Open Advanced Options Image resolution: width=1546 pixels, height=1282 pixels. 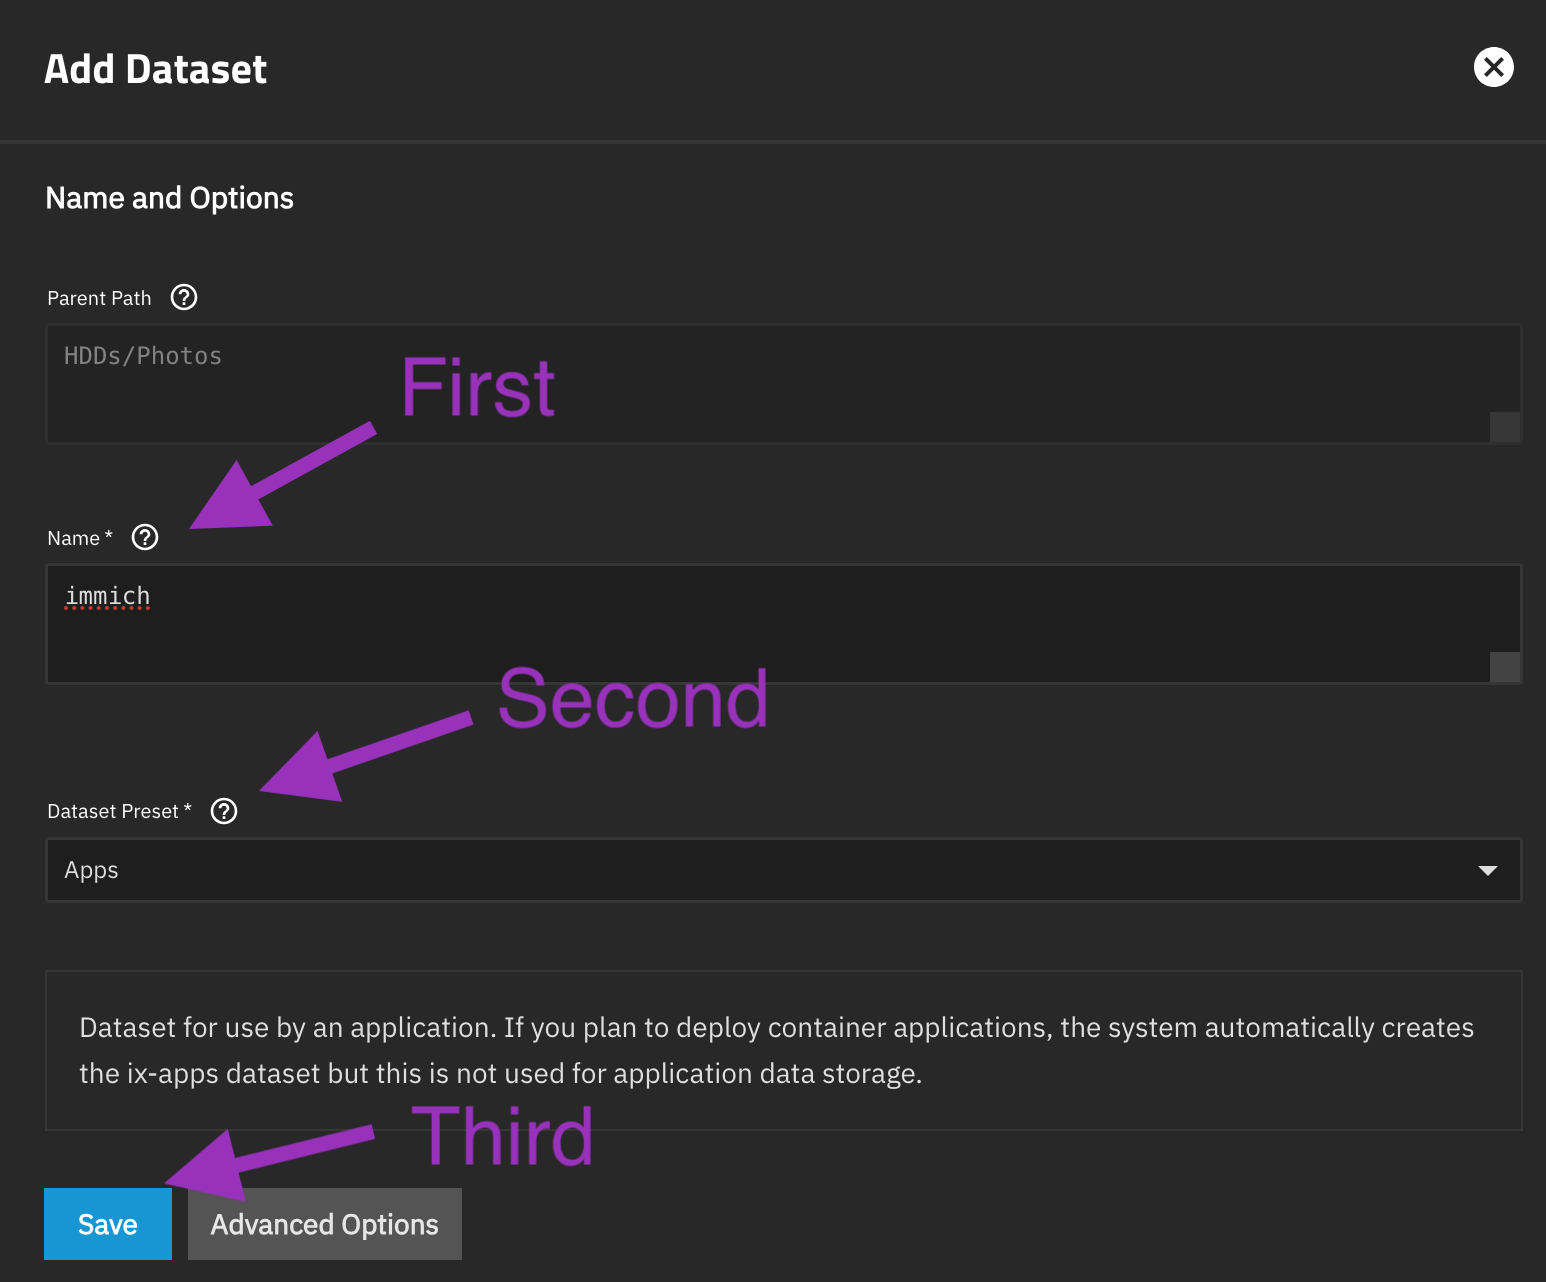pyautogui.click(x=325, y=1224)
